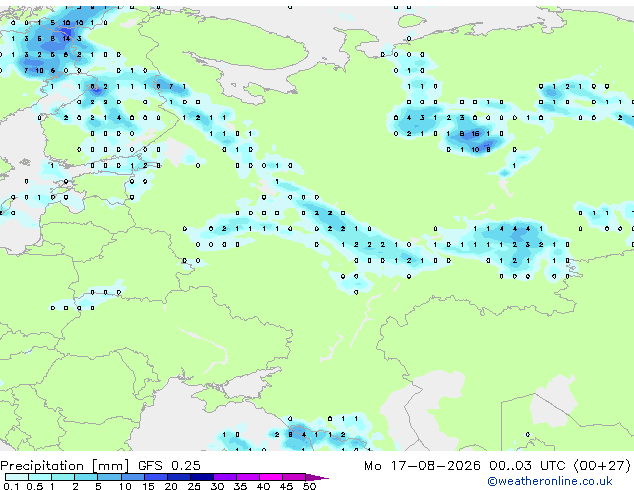This screenshot has width=634, height=490.
Task: Click the 'Precipitation [mm]' title text
Action: click(65, 466)
